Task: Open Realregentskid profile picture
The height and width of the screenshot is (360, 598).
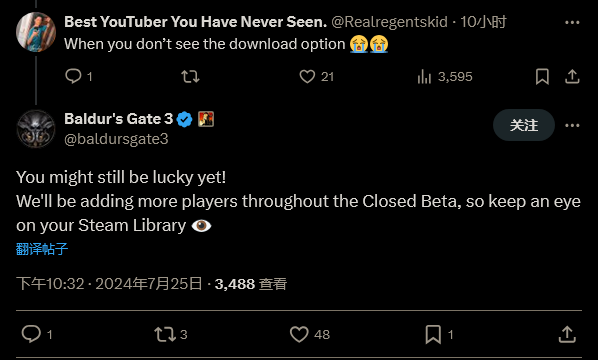Action: point(36,32)
